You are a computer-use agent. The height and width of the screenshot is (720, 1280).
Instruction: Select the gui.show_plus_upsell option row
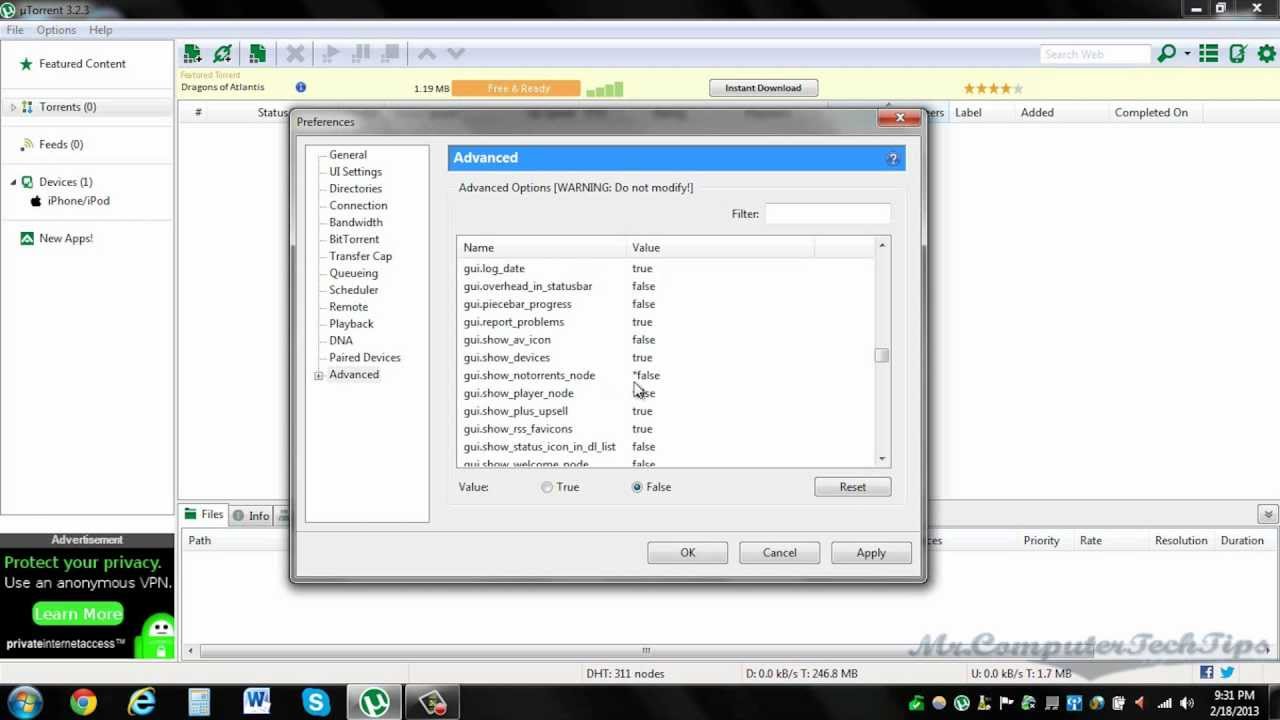pyautogui.click(x=665, y=411)
